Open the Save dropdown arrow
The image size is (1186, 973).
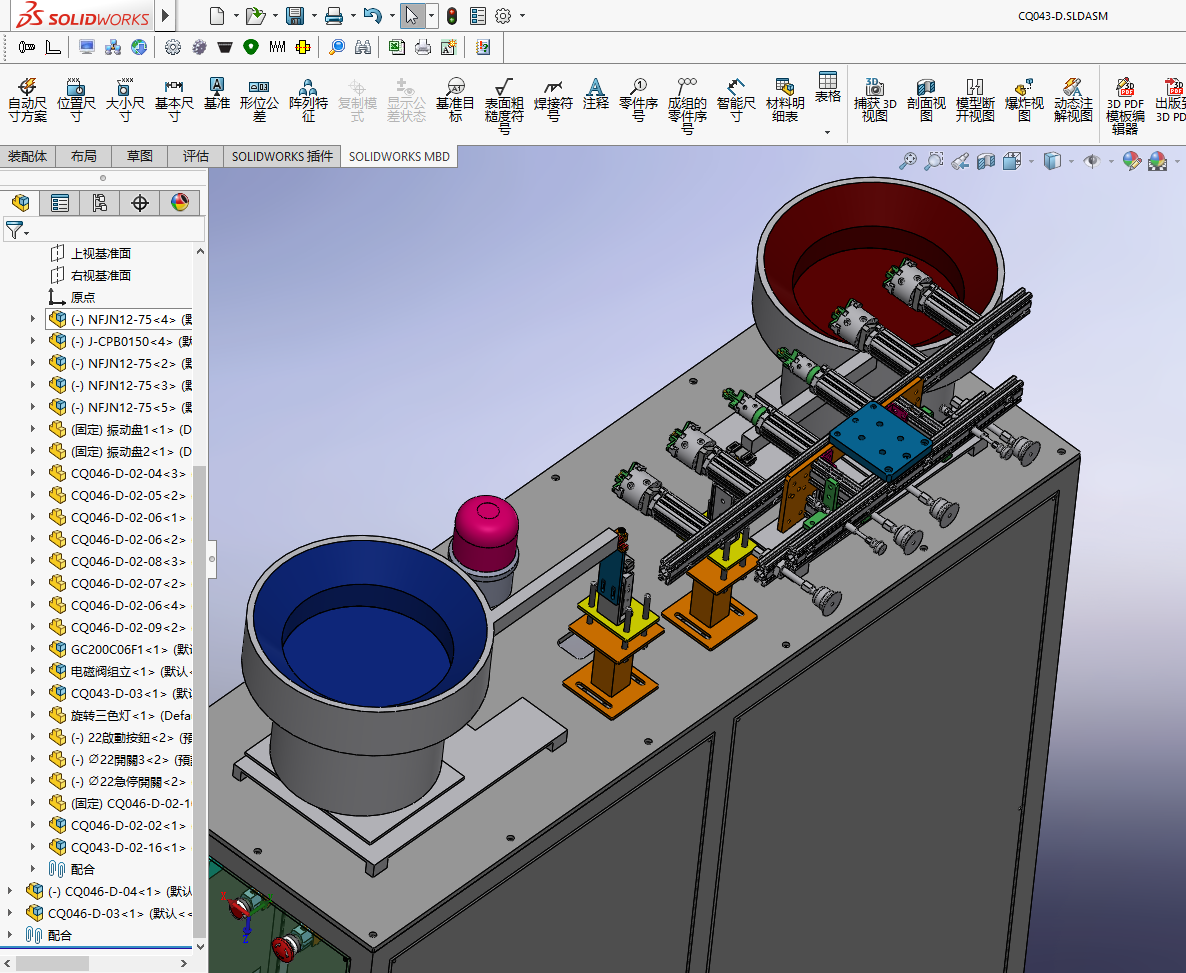314,16
